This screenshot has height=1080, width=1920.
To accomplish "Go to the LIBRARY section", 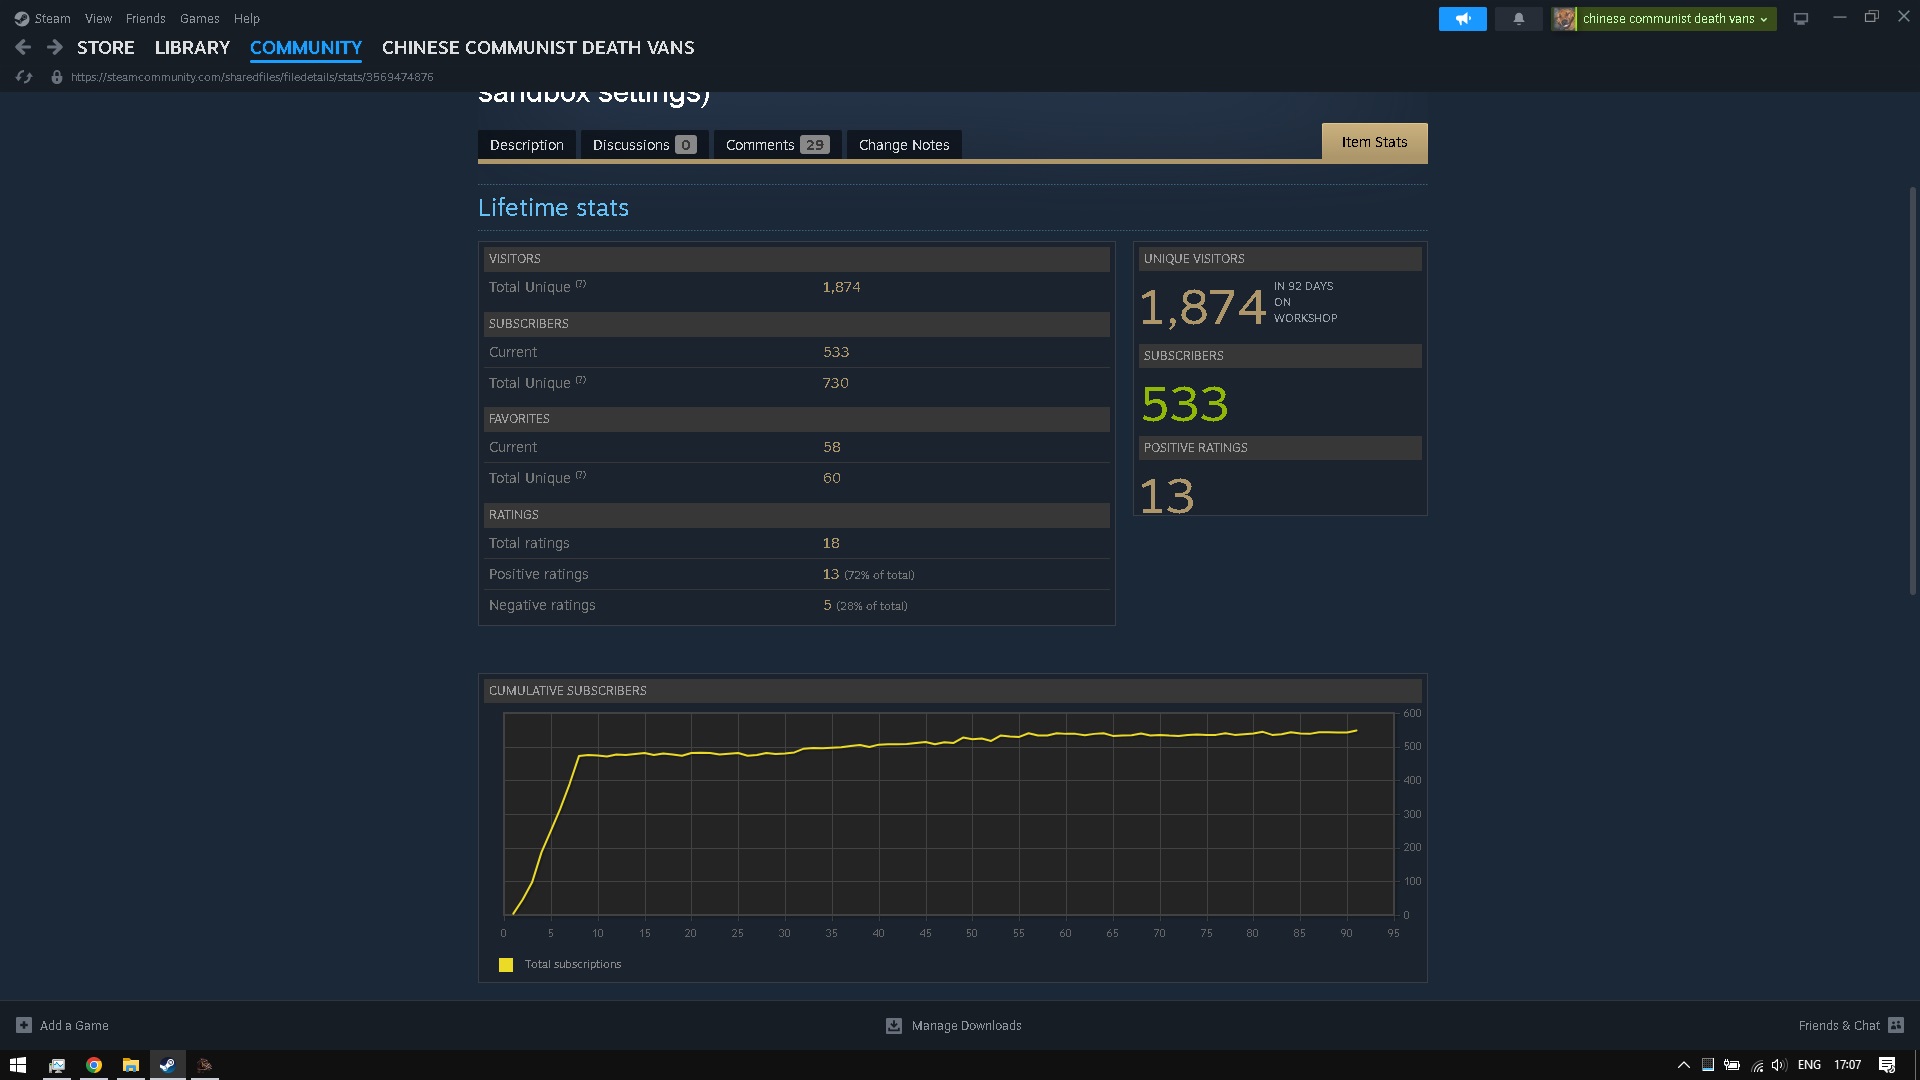I will [x=192, y=48].
